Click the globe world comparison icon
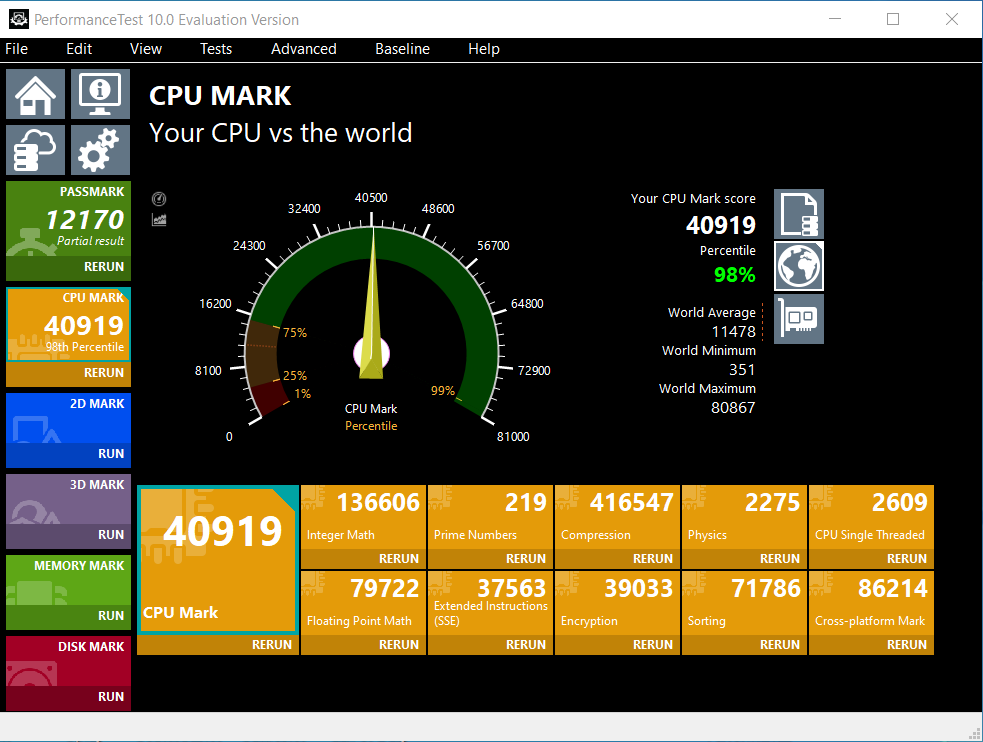The height and width of the screenshot is (742, 983). coord(799,266)
